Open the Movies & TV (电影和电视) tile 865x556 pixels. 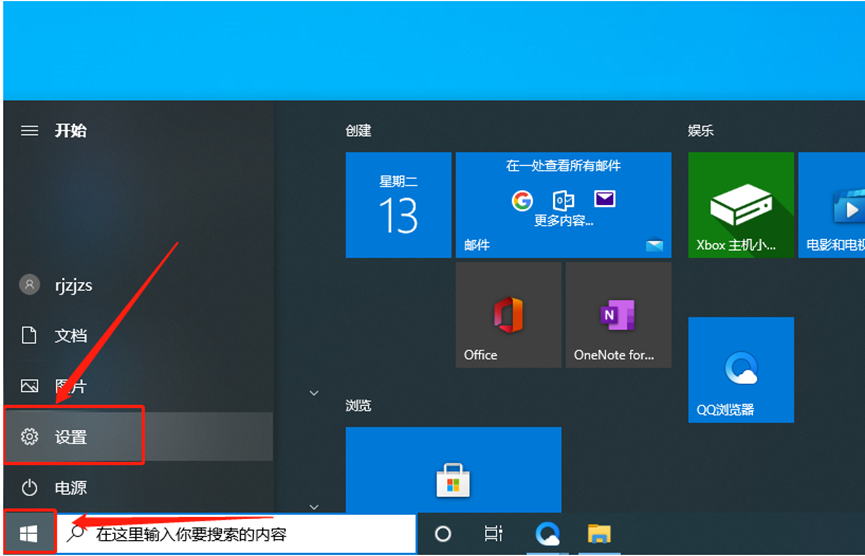tap(832, 205)
